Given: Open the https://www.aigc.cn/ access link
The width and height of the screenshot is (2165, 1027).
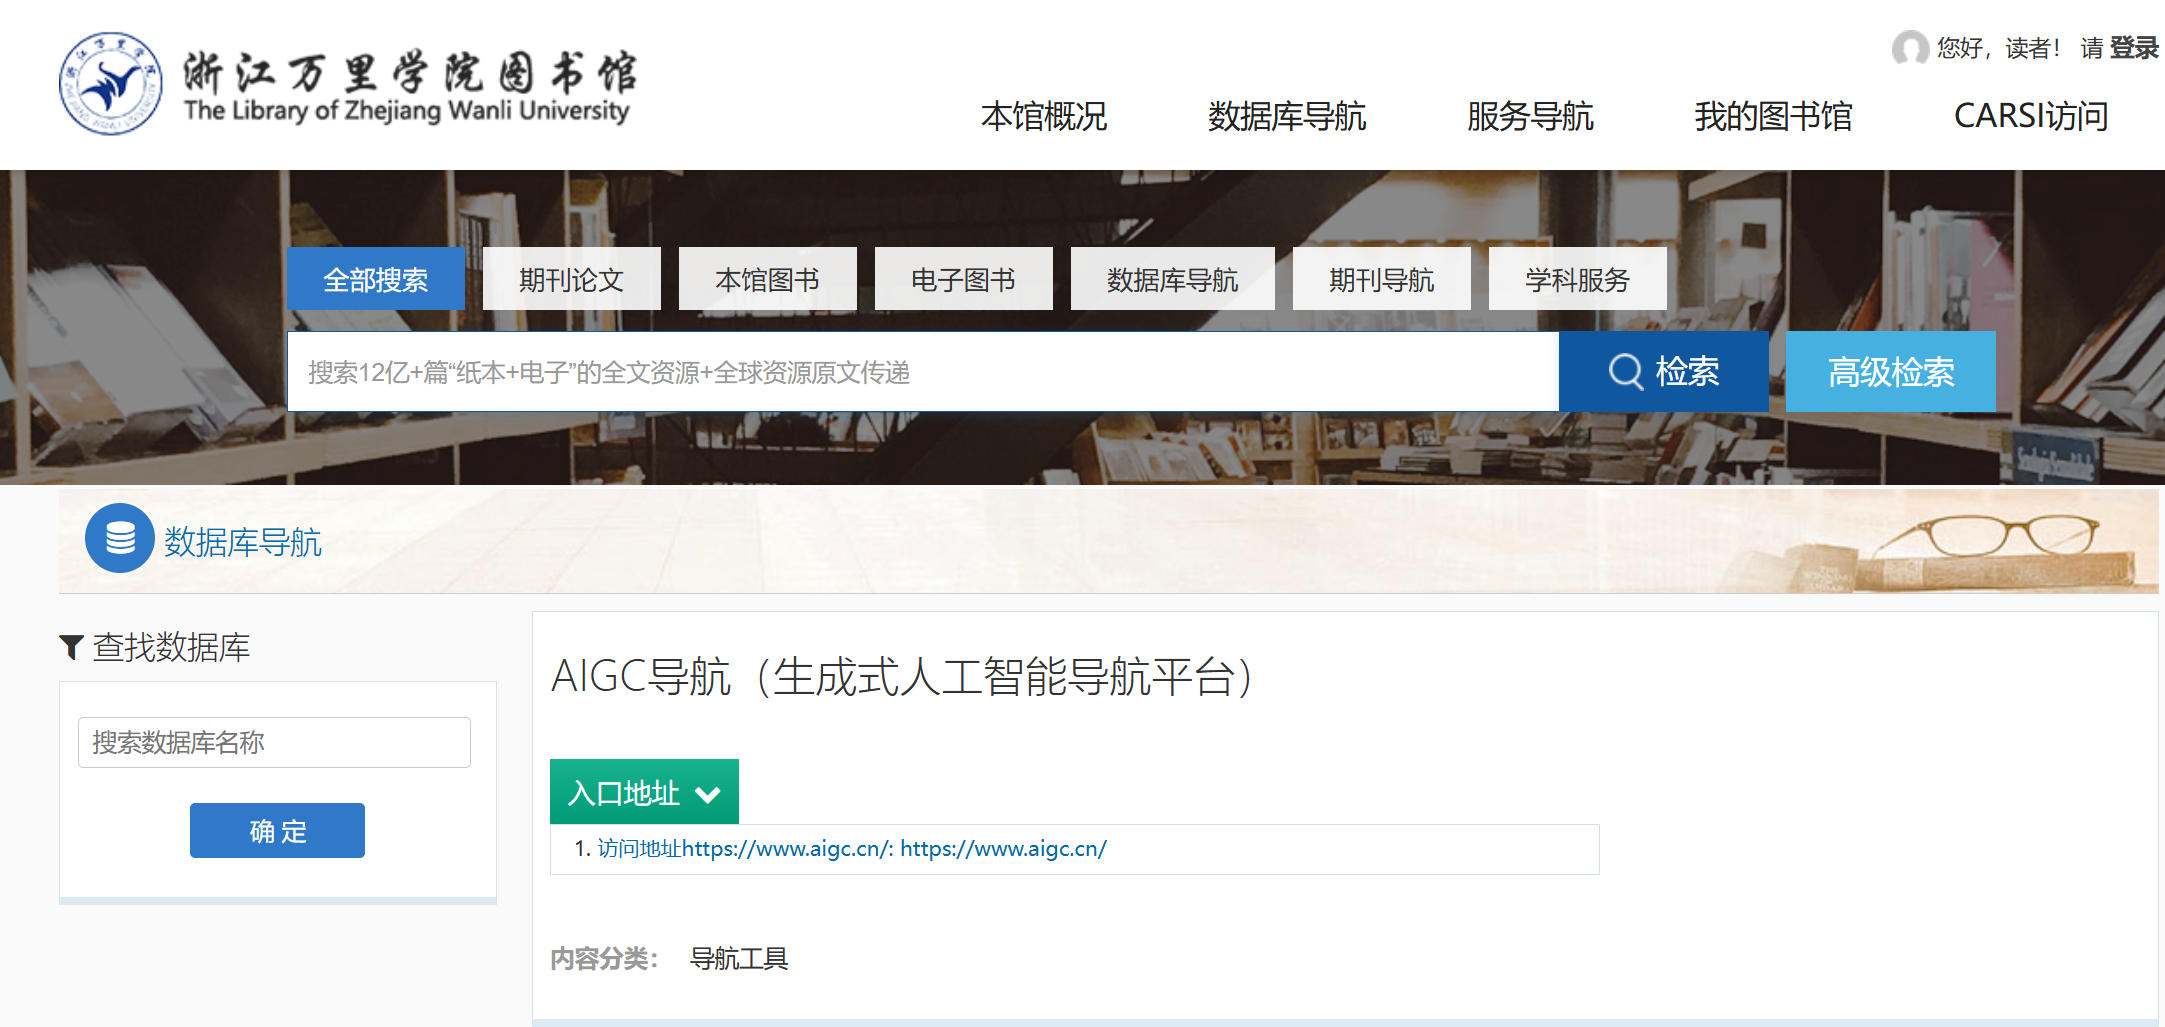Looking at the screenshot, I should point(1003,849).
